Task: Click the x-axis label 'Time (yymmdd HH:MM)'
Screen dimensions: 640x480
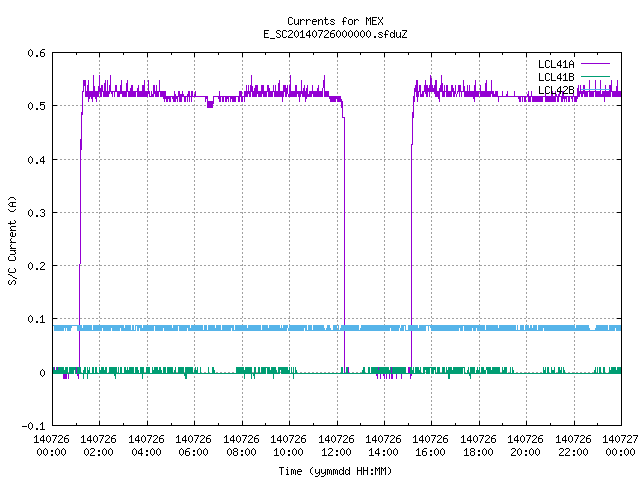Action: (335, 471)
